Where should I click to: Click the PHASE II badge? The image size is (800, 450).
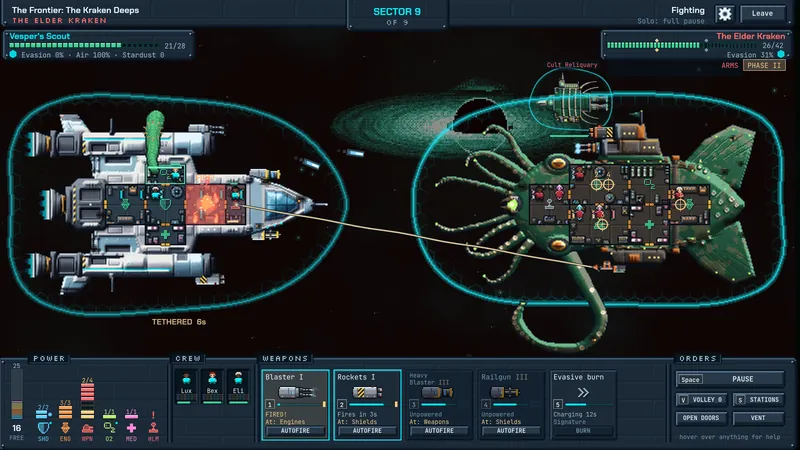[x=764, y=65]
